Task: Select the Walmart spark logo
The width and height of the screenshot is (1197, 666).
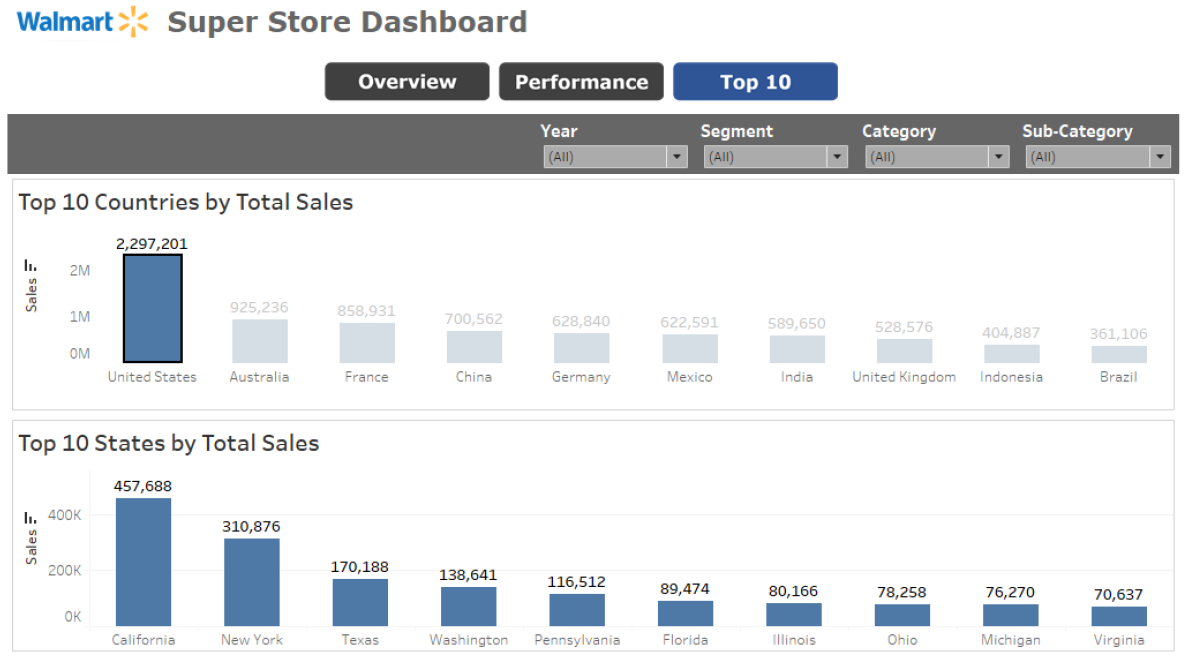Action: (x=133, y=21)
